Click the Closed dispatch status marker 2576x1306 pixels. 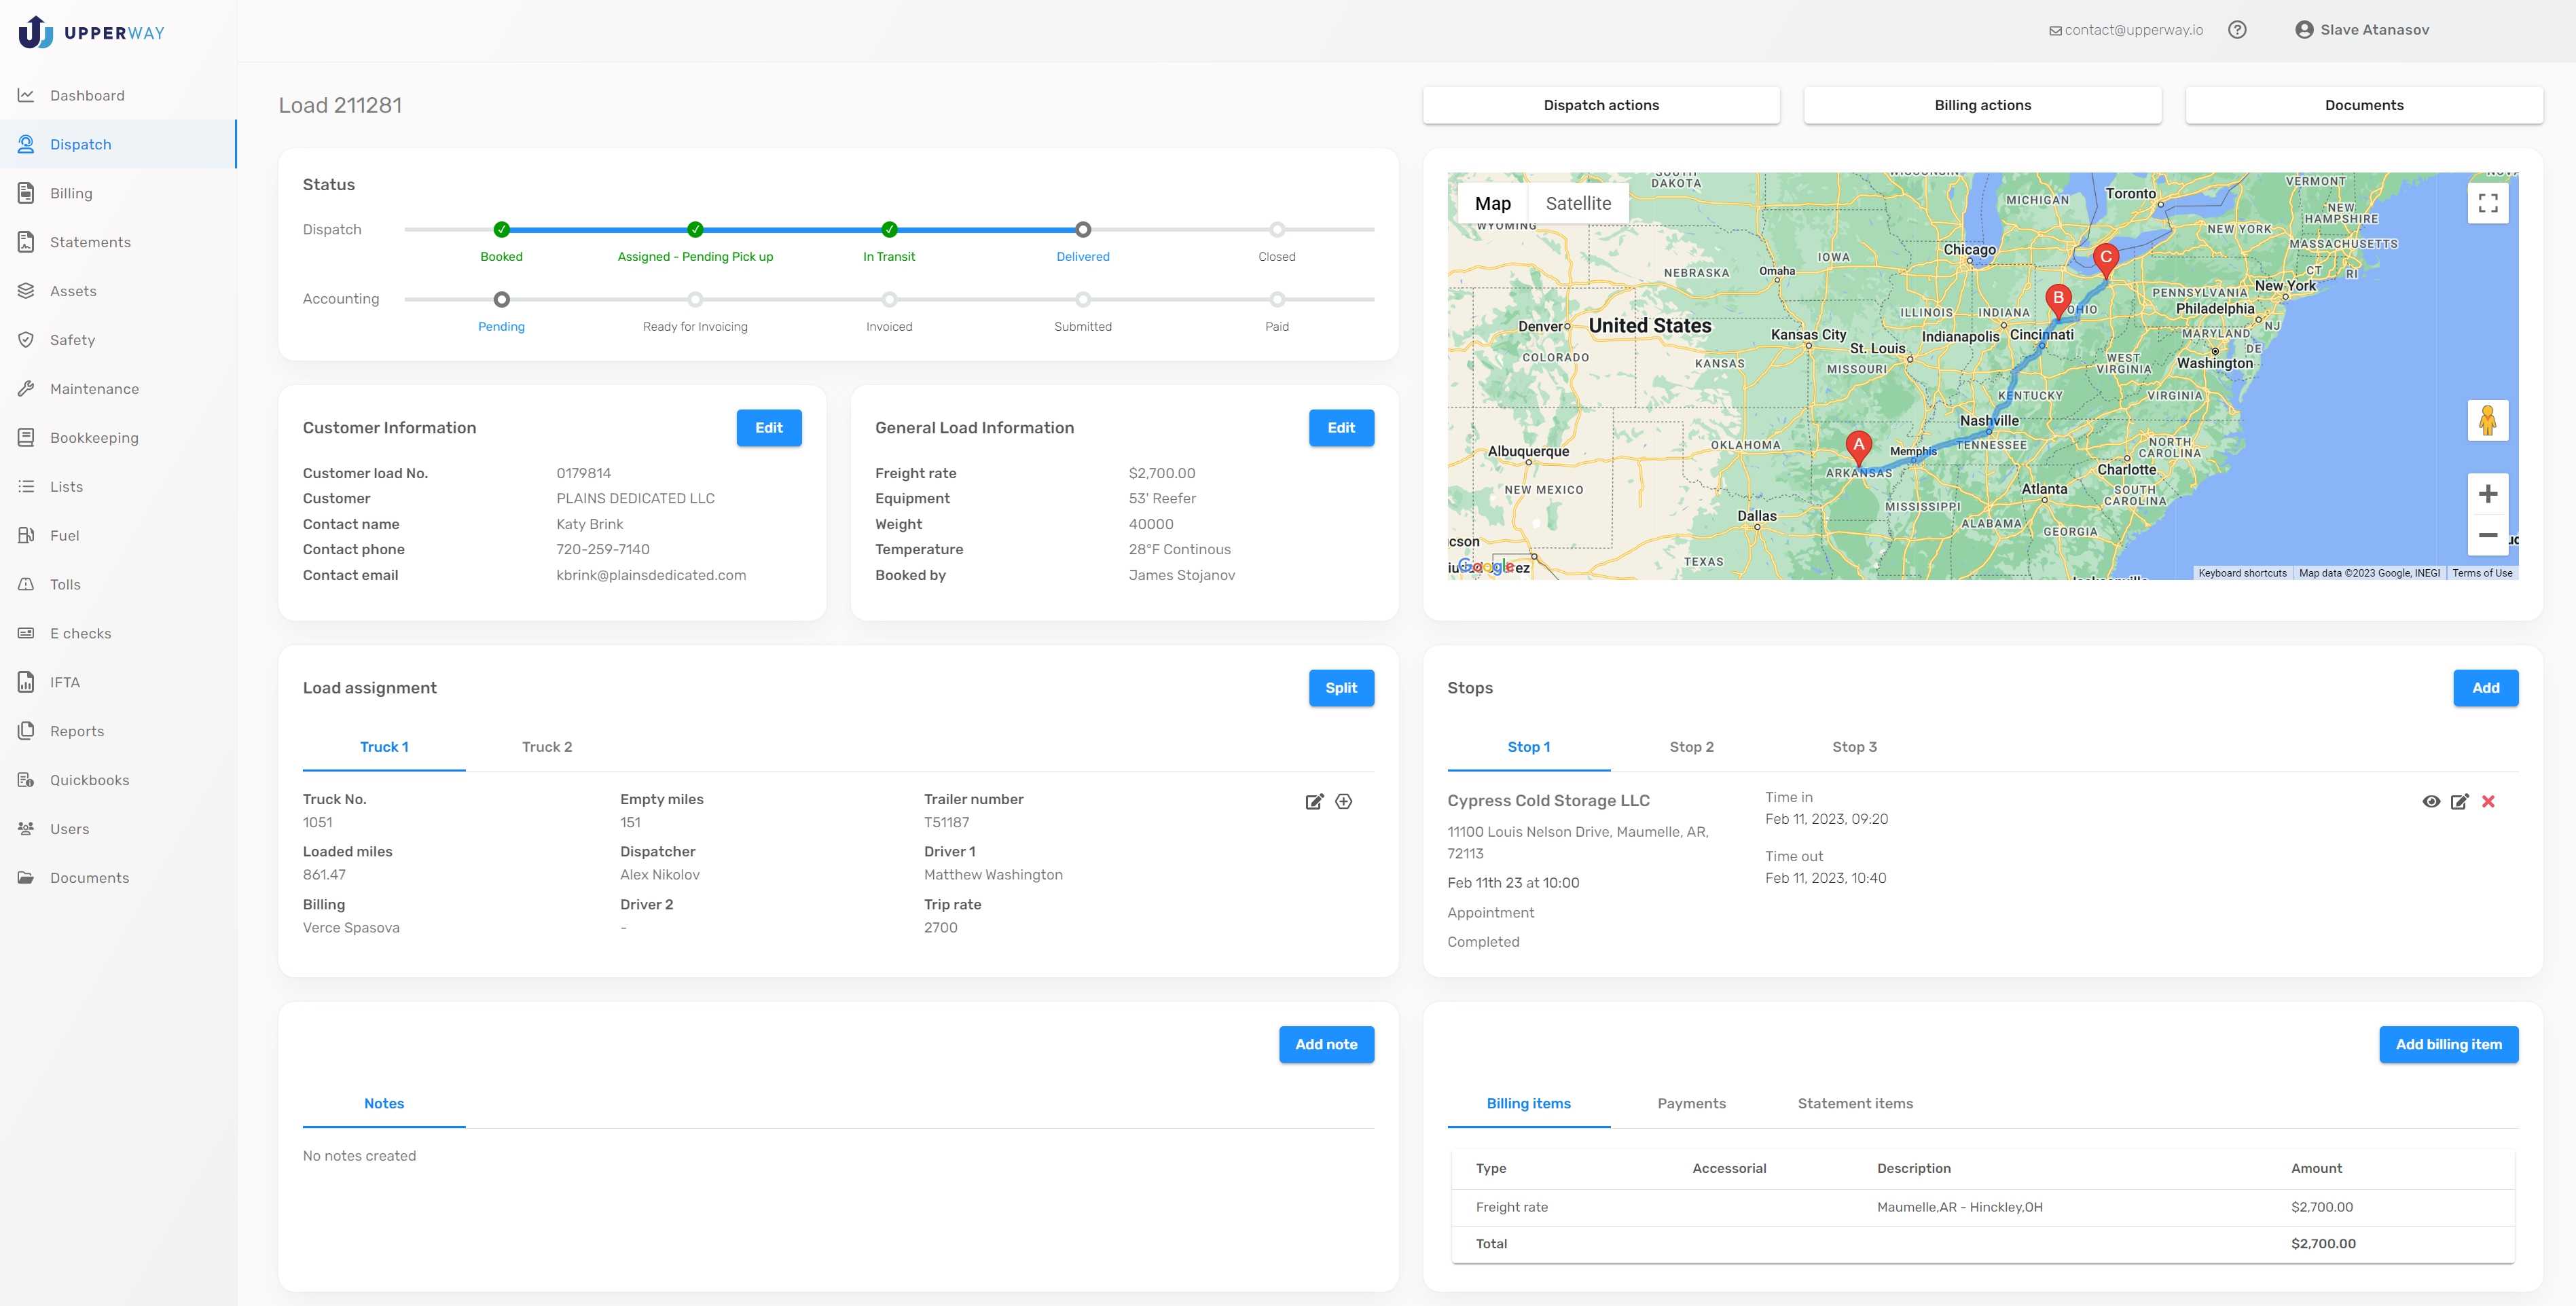pyautogui.click(x=1277, y=230)
